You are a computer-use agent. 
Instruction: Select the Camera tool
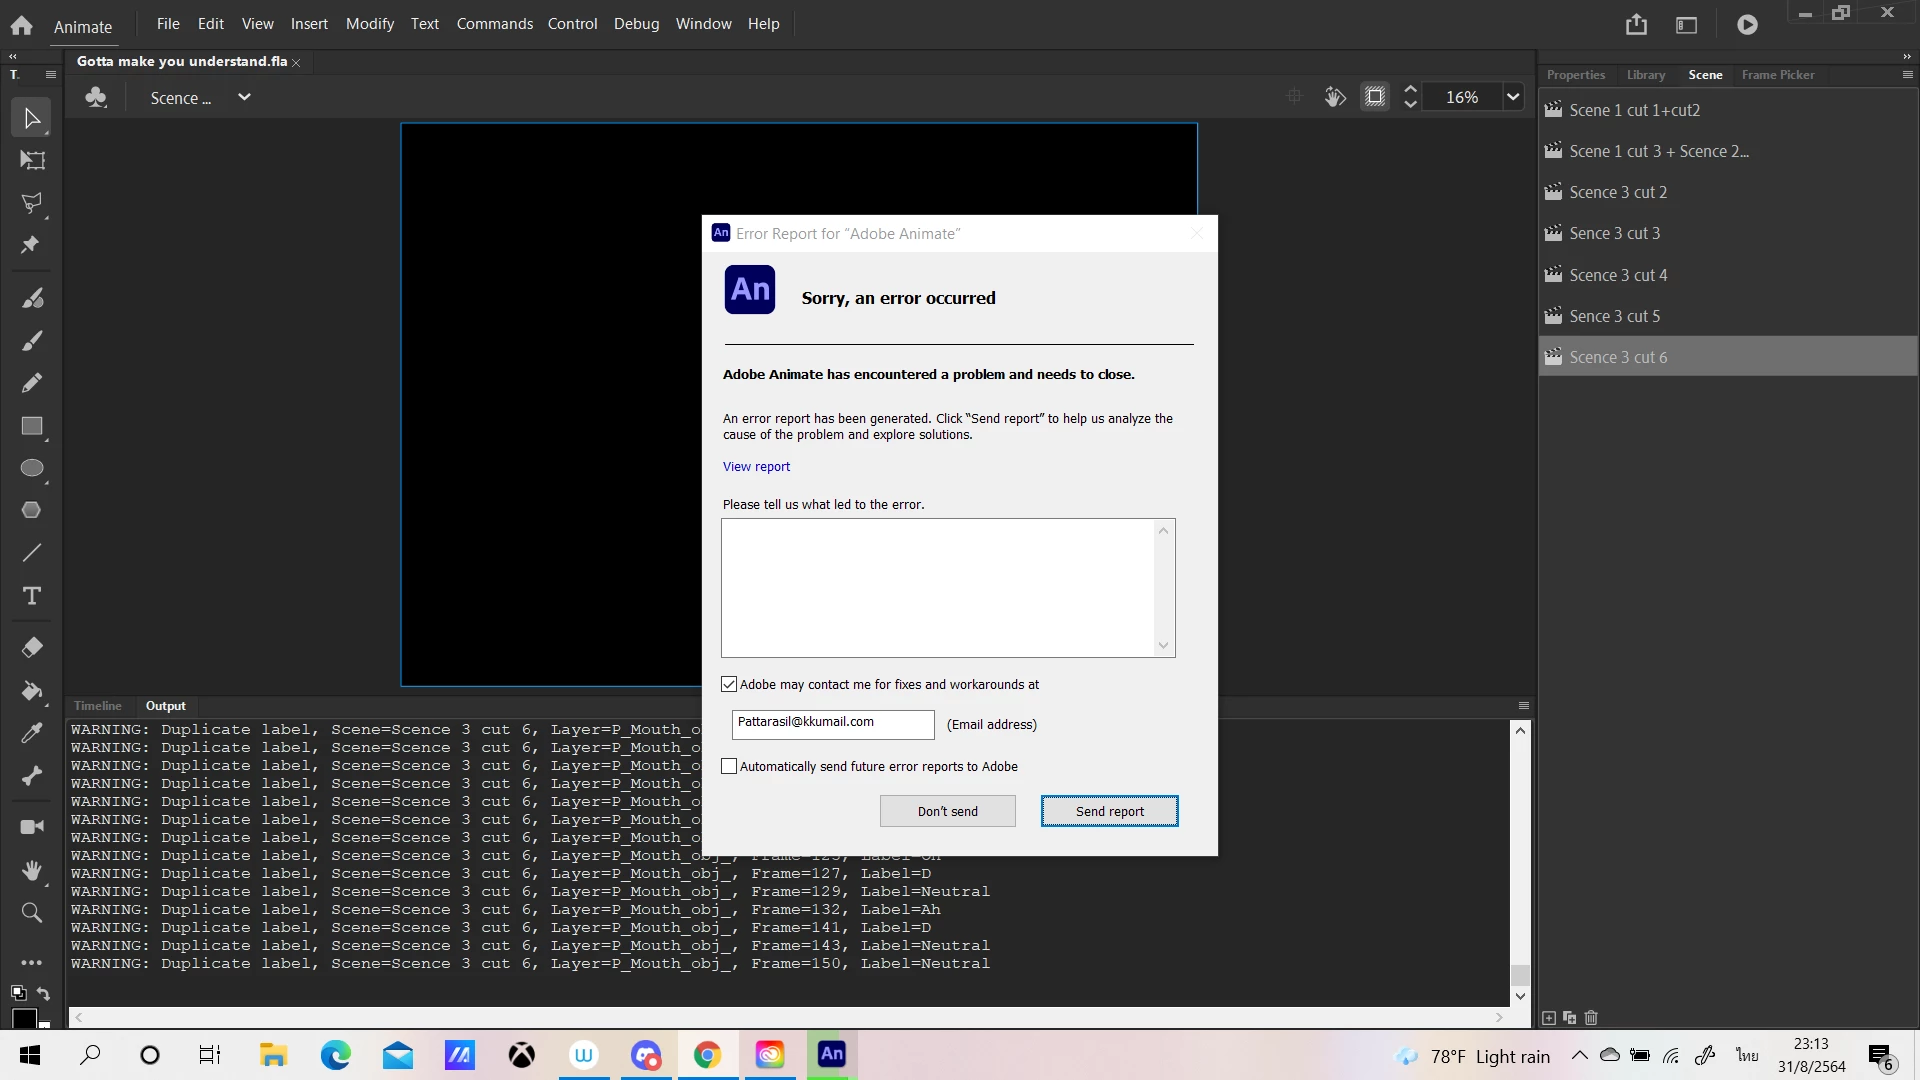32,827
